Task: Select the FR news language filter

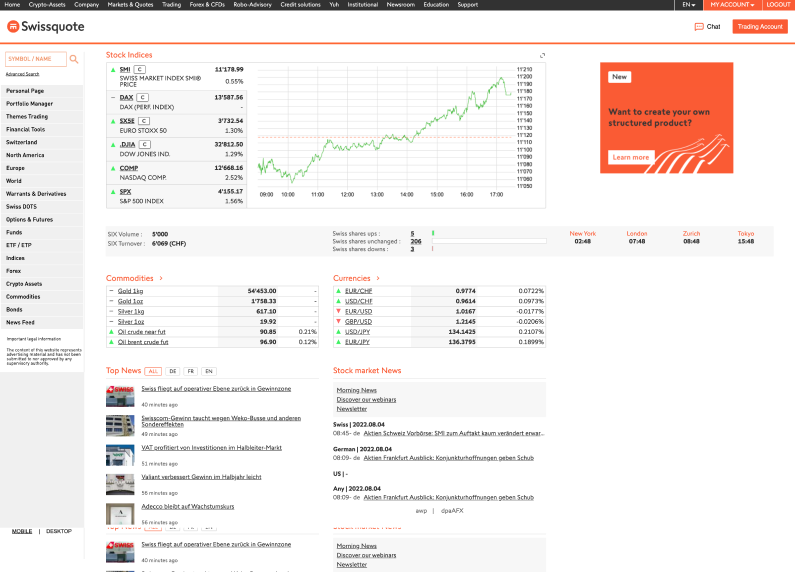Action: [191, 371]
